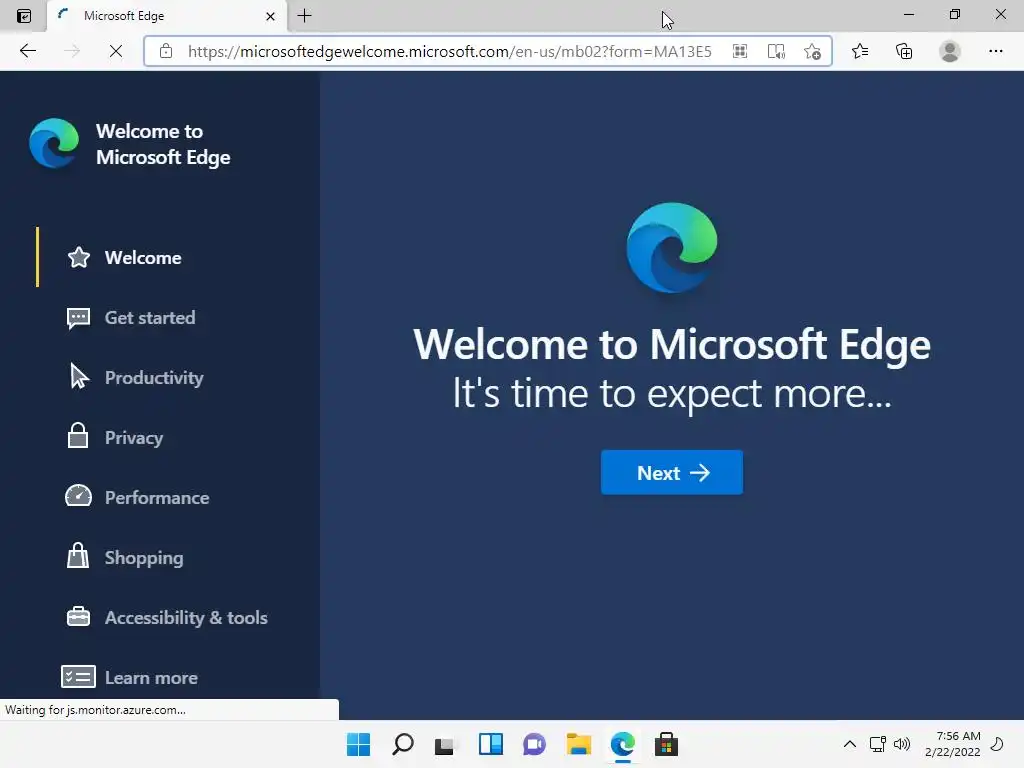Click the Performance gauge icon
This screenshot has width=1024, height=768.
[x=78, y=496]
